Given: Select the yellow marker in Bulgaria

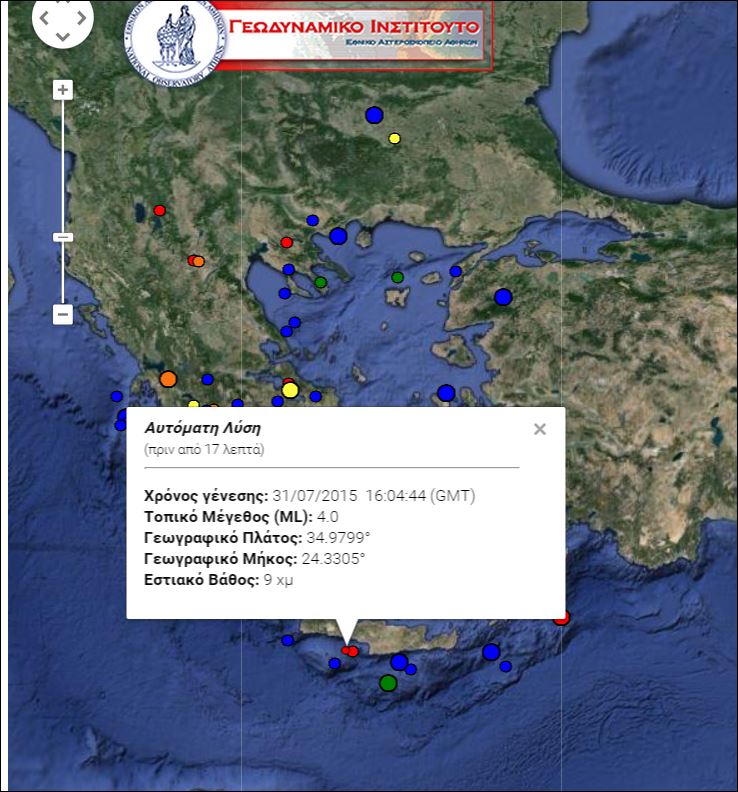Looking at the screenshot, I should point(395,138).
